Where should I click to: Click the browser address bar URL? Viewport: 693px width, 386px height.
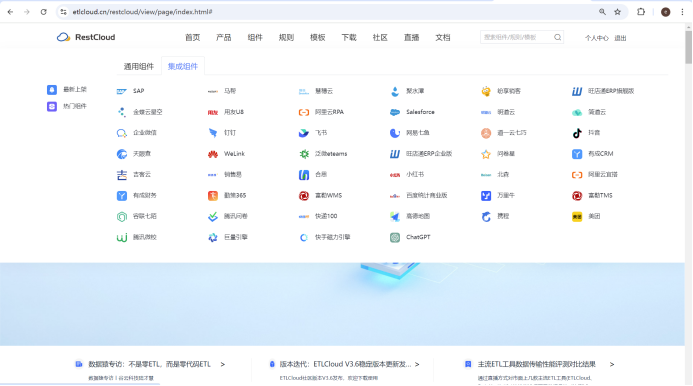[142, 12]
